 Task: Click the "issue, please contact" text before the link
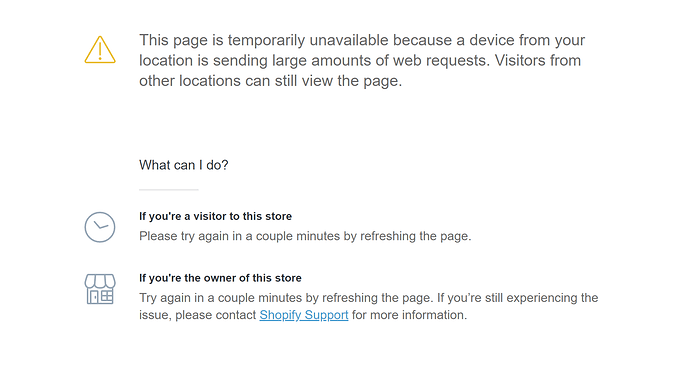[x=198, y=315]
